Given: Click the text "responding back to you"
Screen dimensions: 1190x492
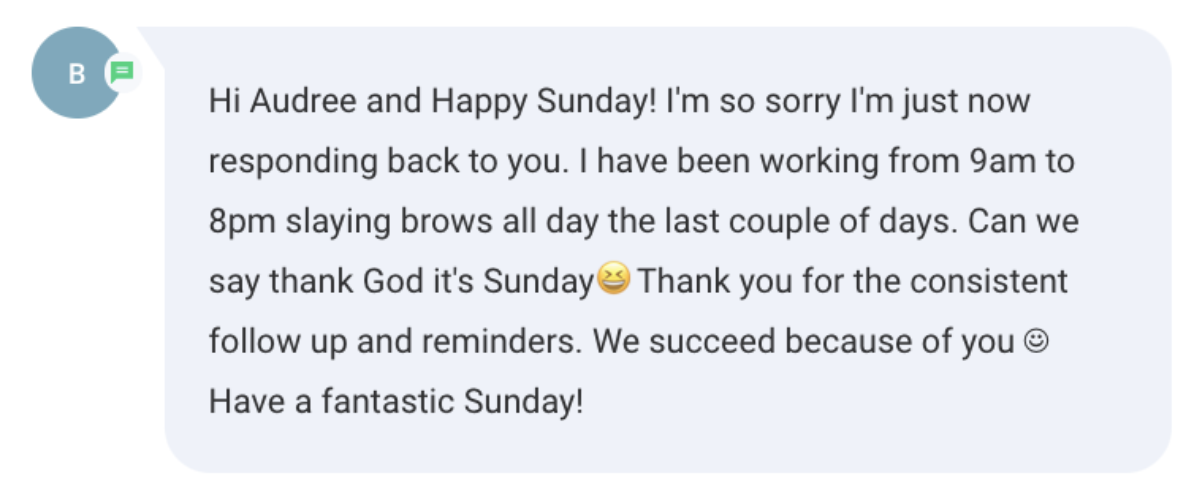Looking at the screenshot, I should point(391,162).
